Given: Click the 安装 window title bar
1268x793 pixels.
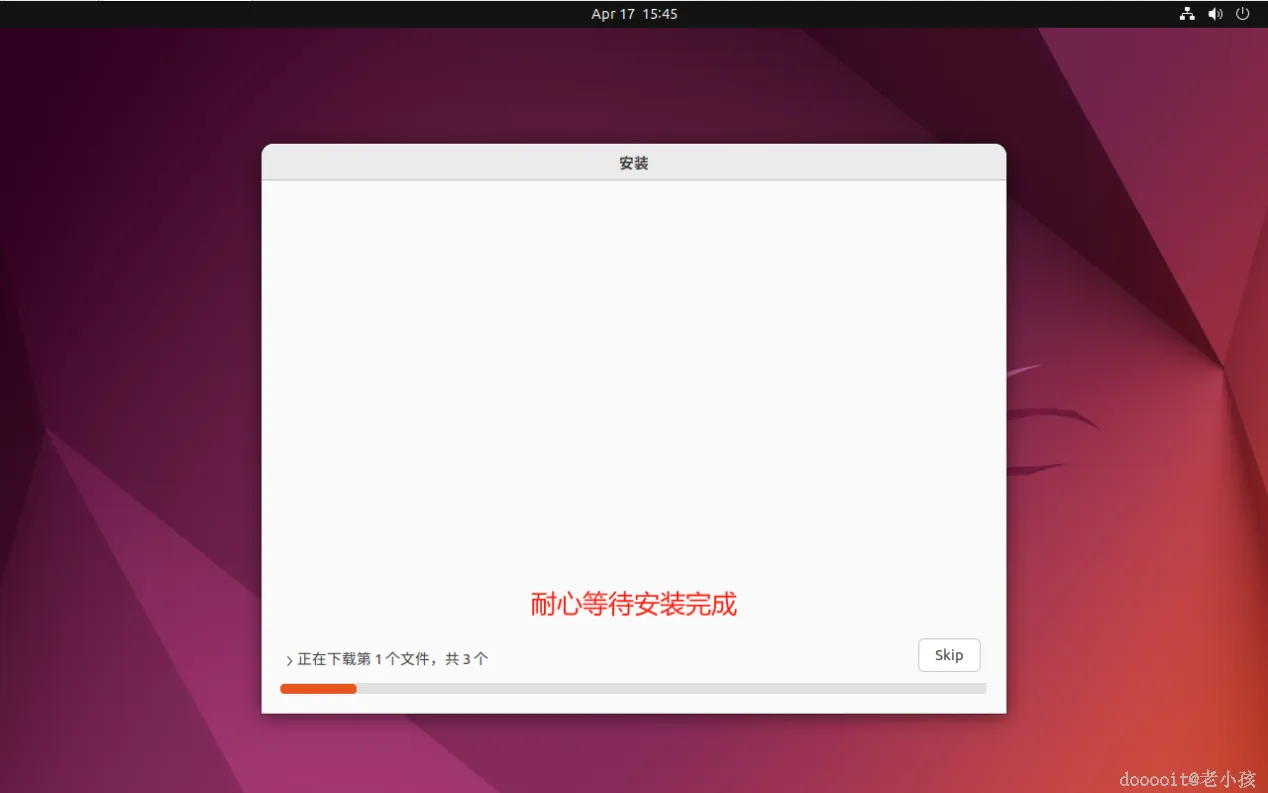Looking at the screenshot, I should click(633, 162).
